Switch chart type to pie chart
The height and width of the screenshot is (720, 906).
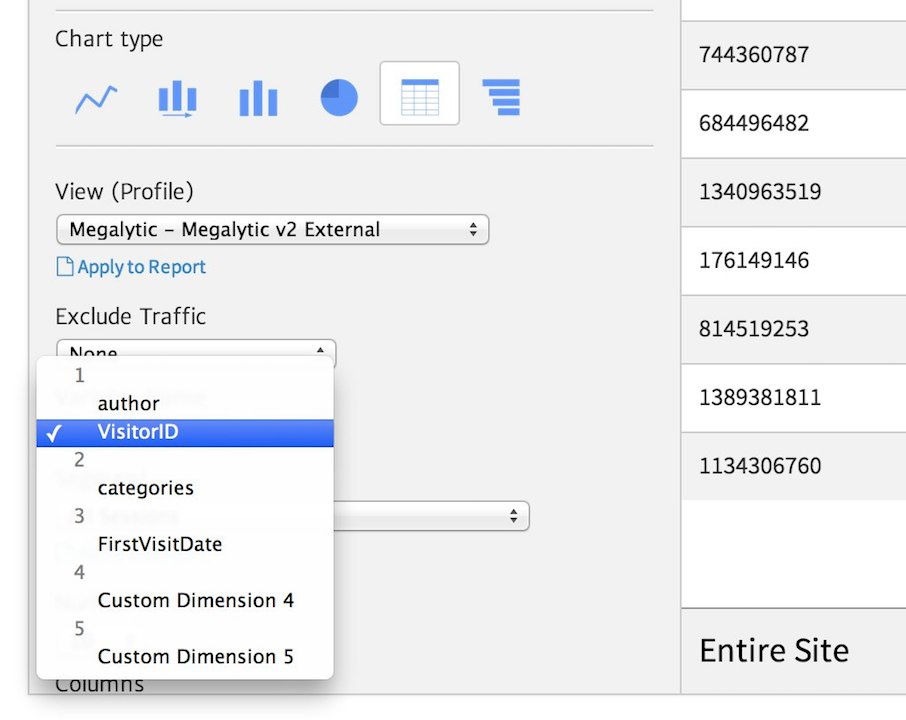[338, 97]
